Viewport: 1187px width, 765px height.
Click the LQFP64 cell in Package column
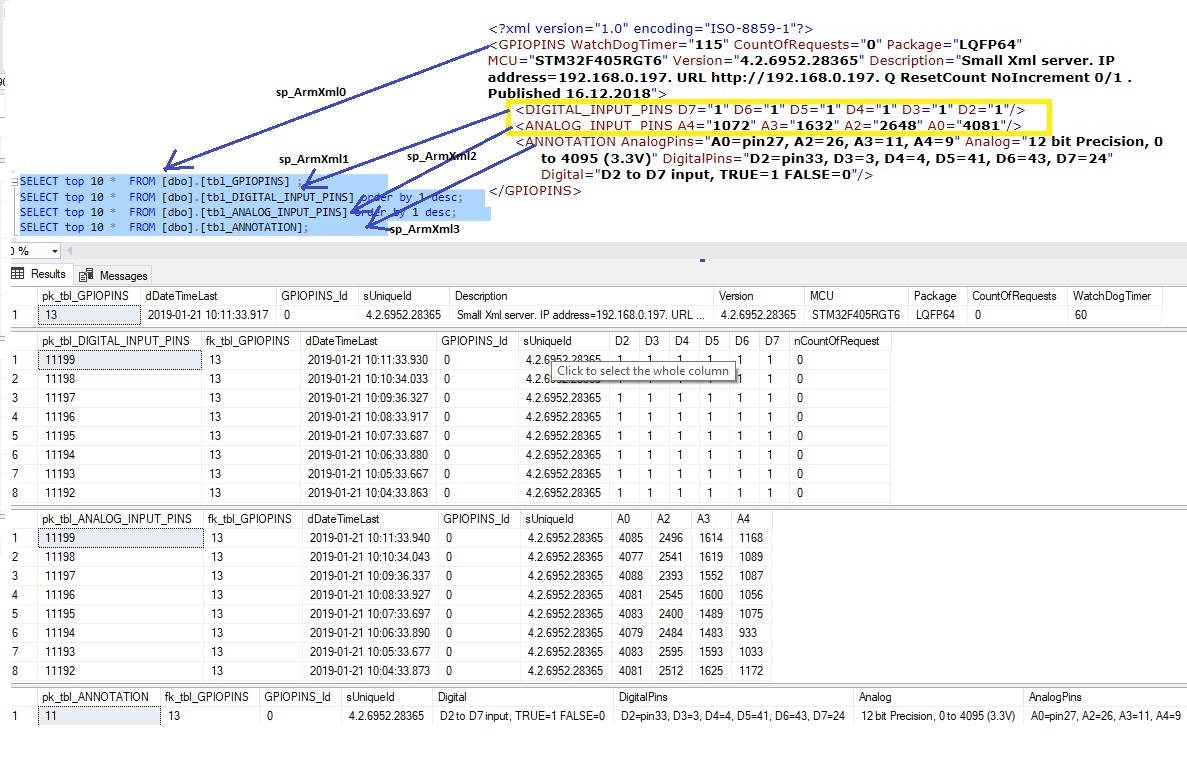[936, 315]
